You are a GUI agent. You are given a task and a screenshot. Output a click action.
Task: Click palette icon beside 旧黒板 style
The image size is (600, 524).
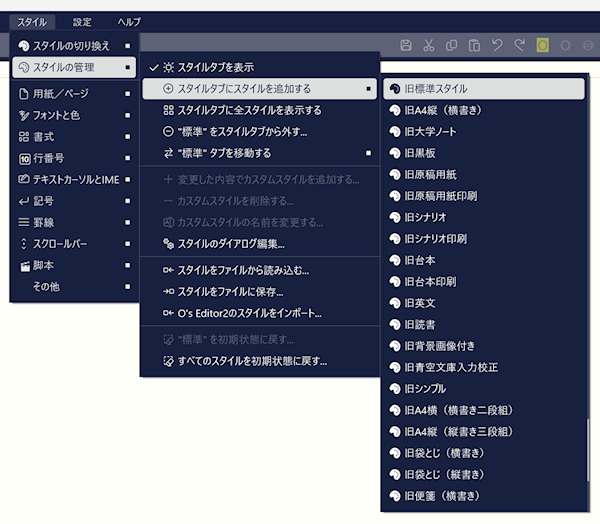point(394,153)
